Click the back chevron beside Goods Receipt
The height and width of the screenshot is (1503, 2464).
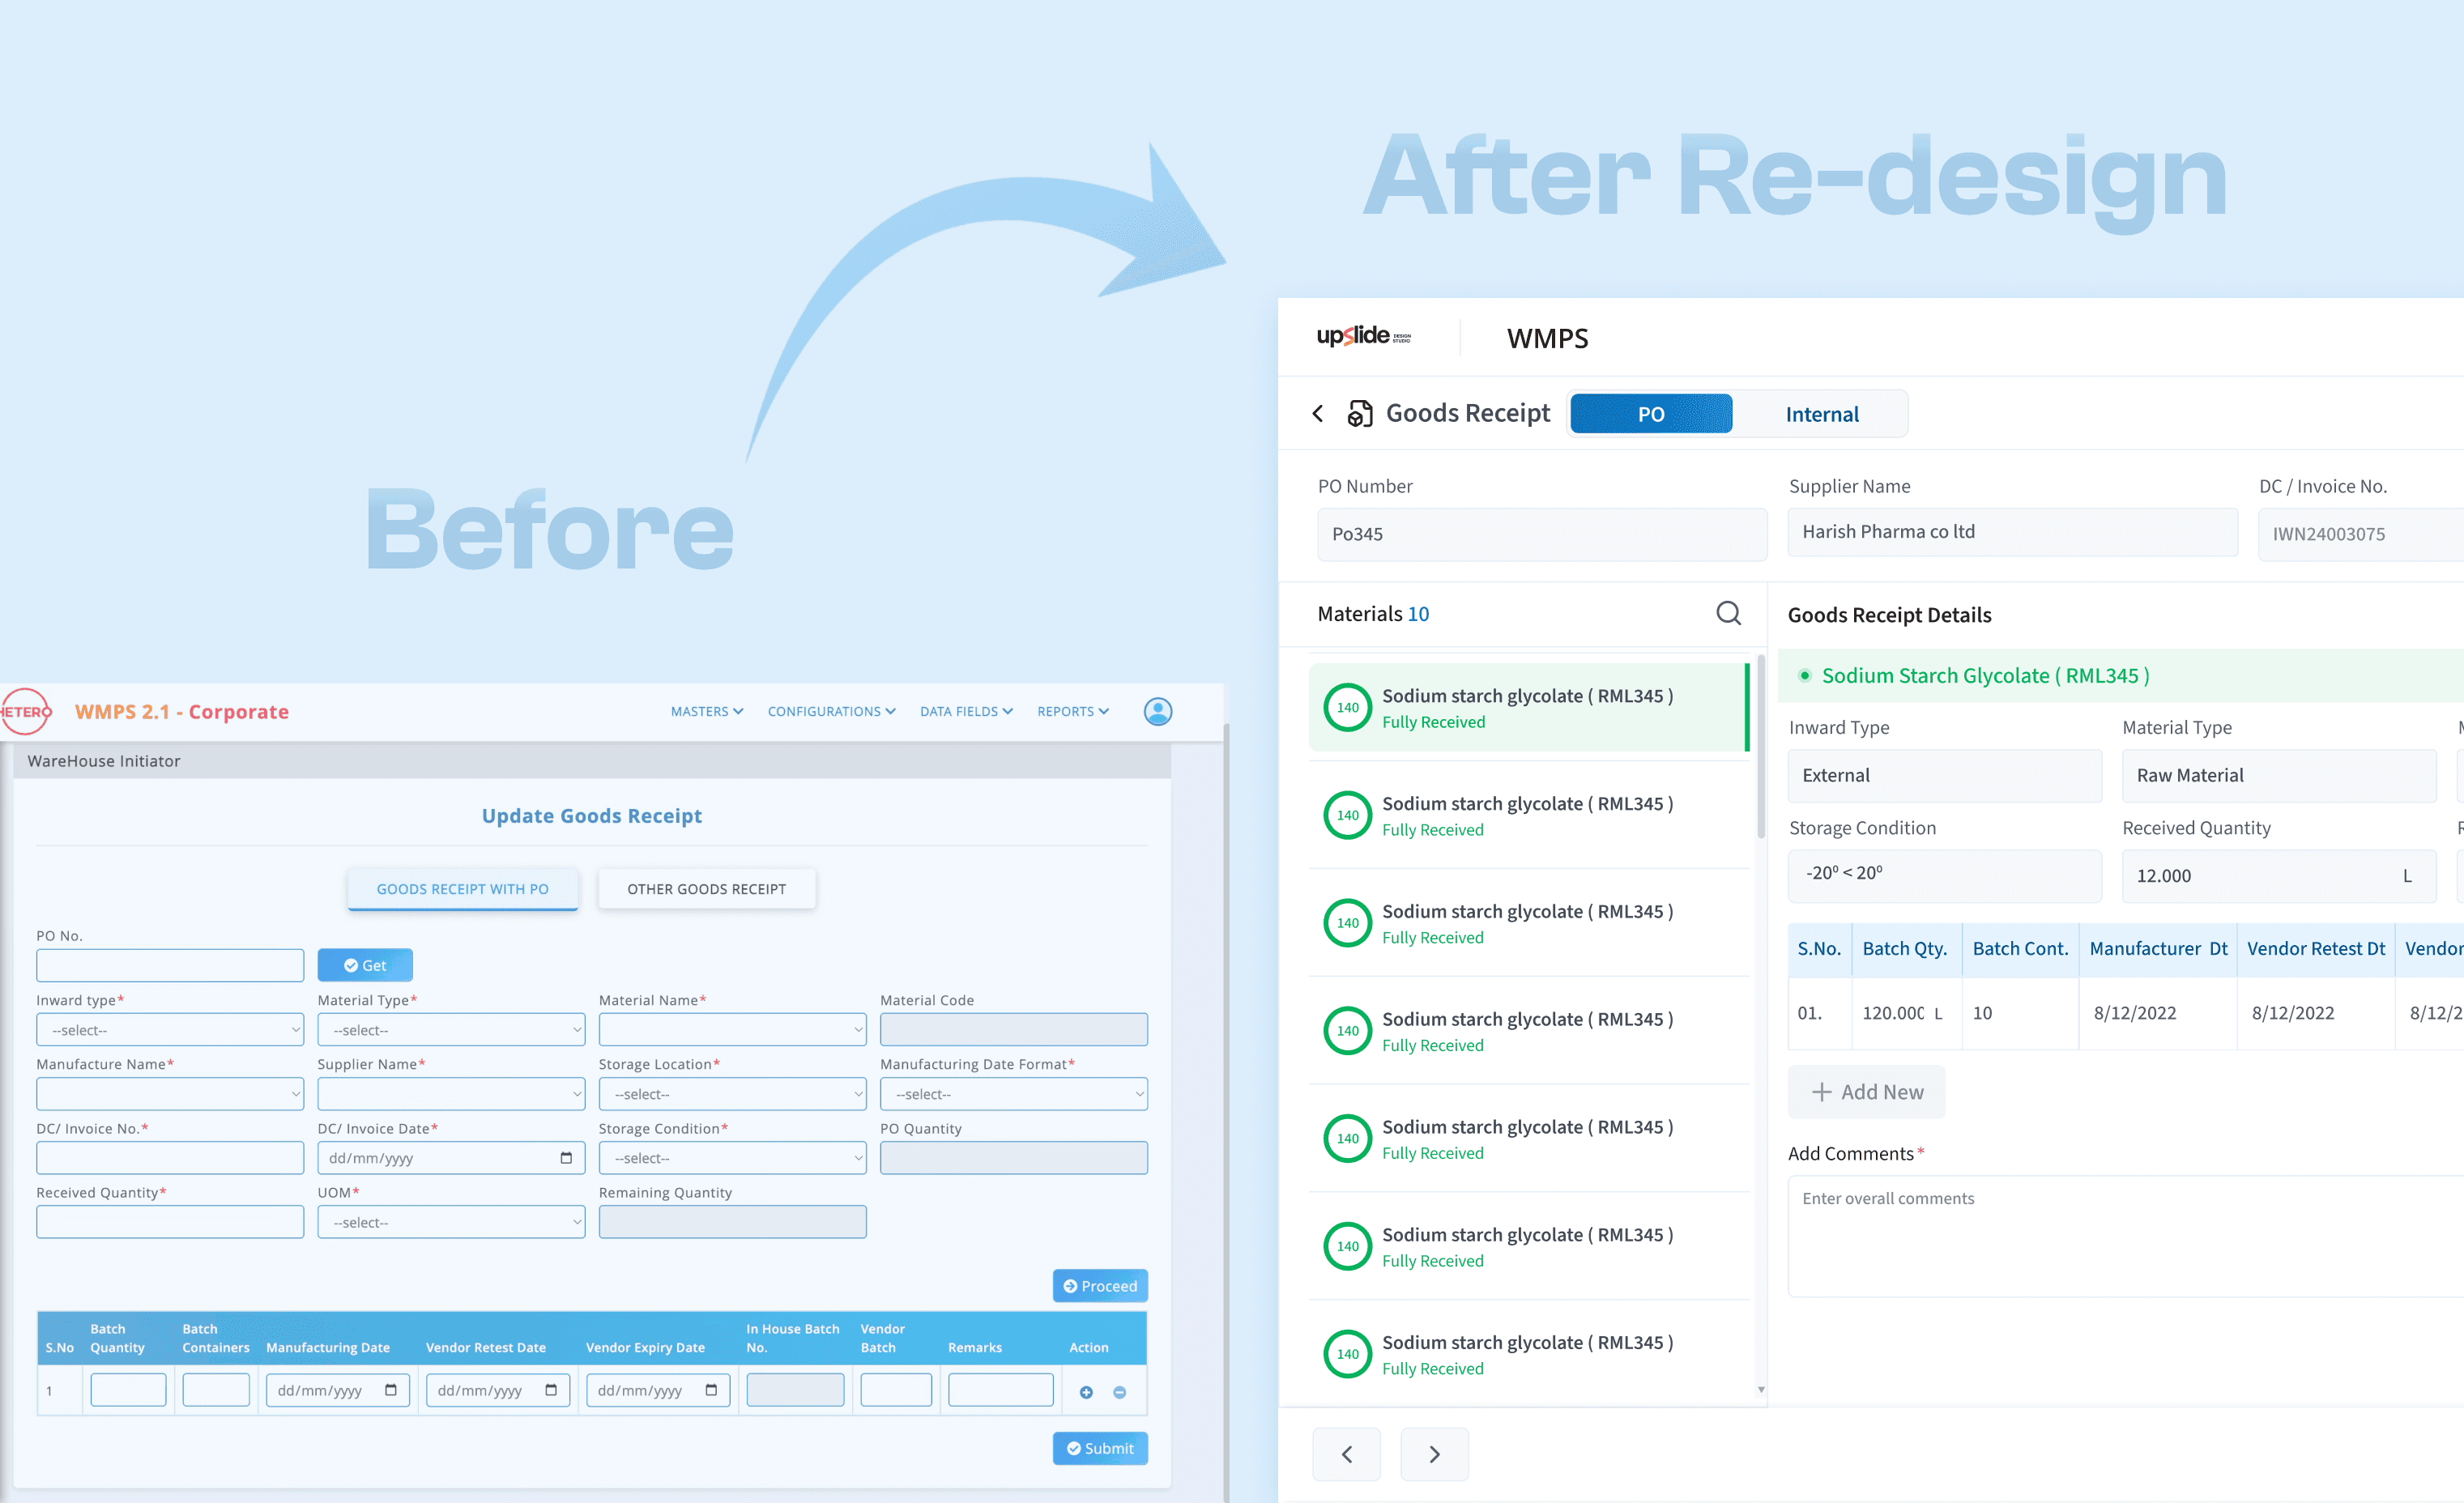[1317, 413]
